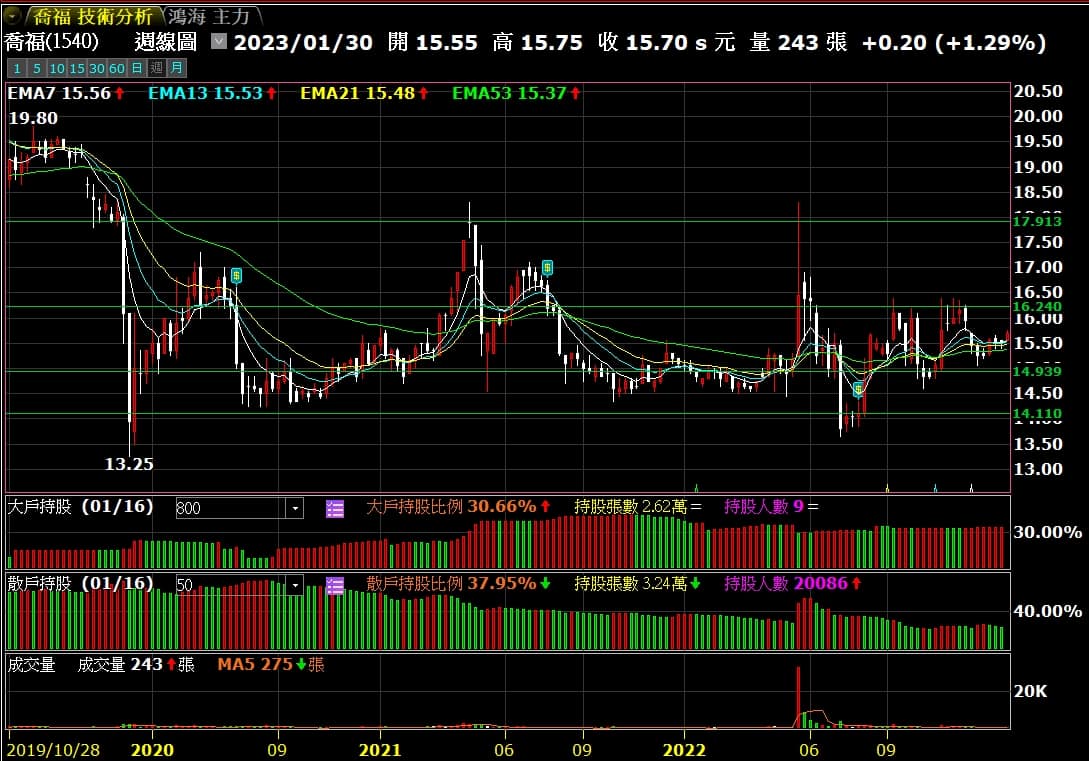Click the 800 input field in 大戶持股
The image size is (1089, 761).
[230, 508]
